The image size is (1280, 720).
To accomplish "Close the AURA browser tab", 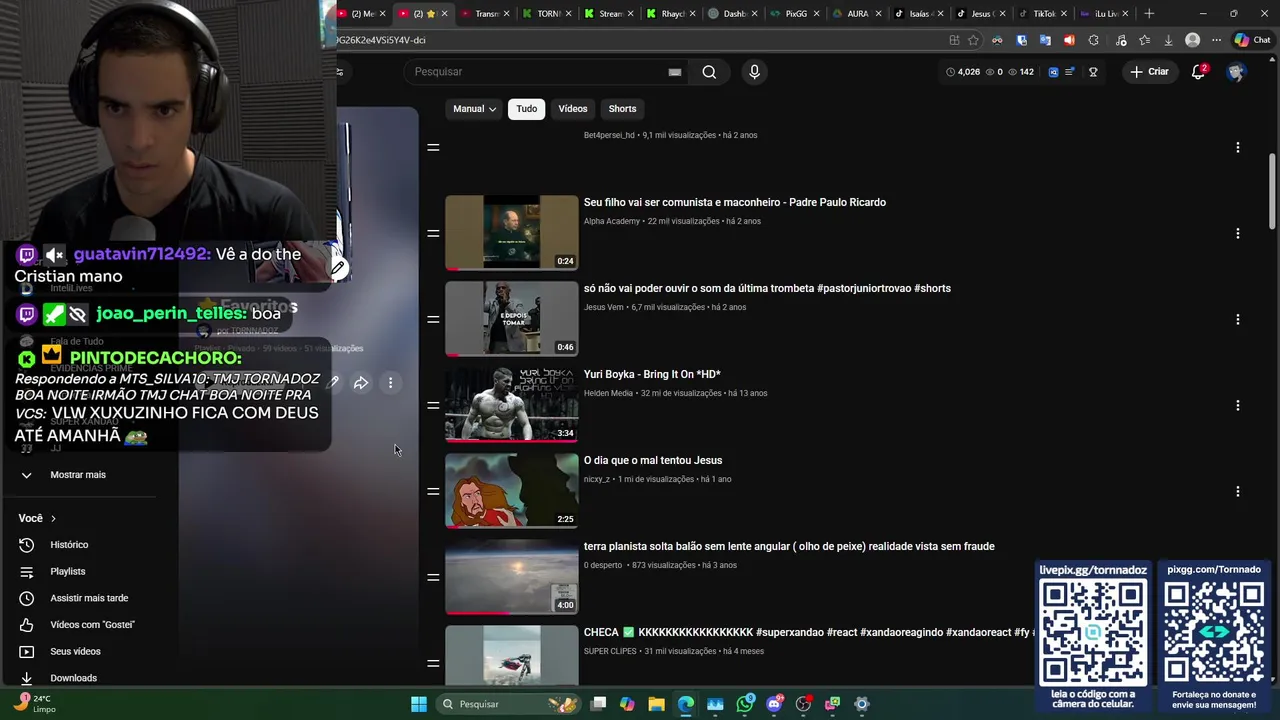I will coord(878,14).
